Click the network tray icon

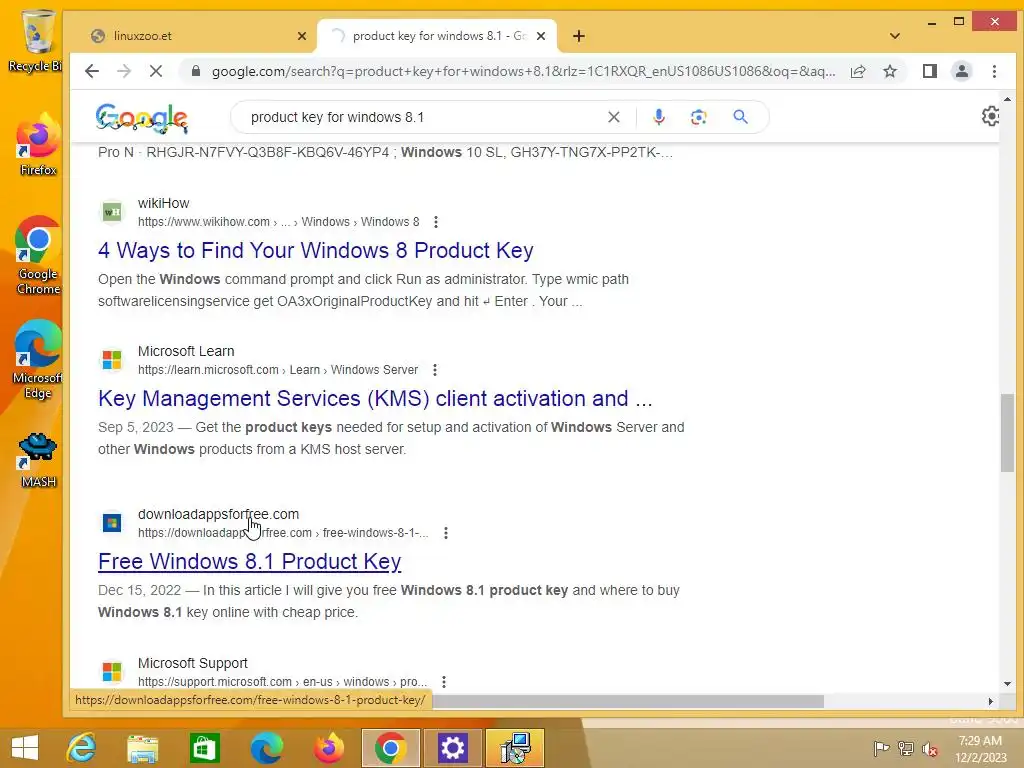pyautogui.click(x=906, y=749)
